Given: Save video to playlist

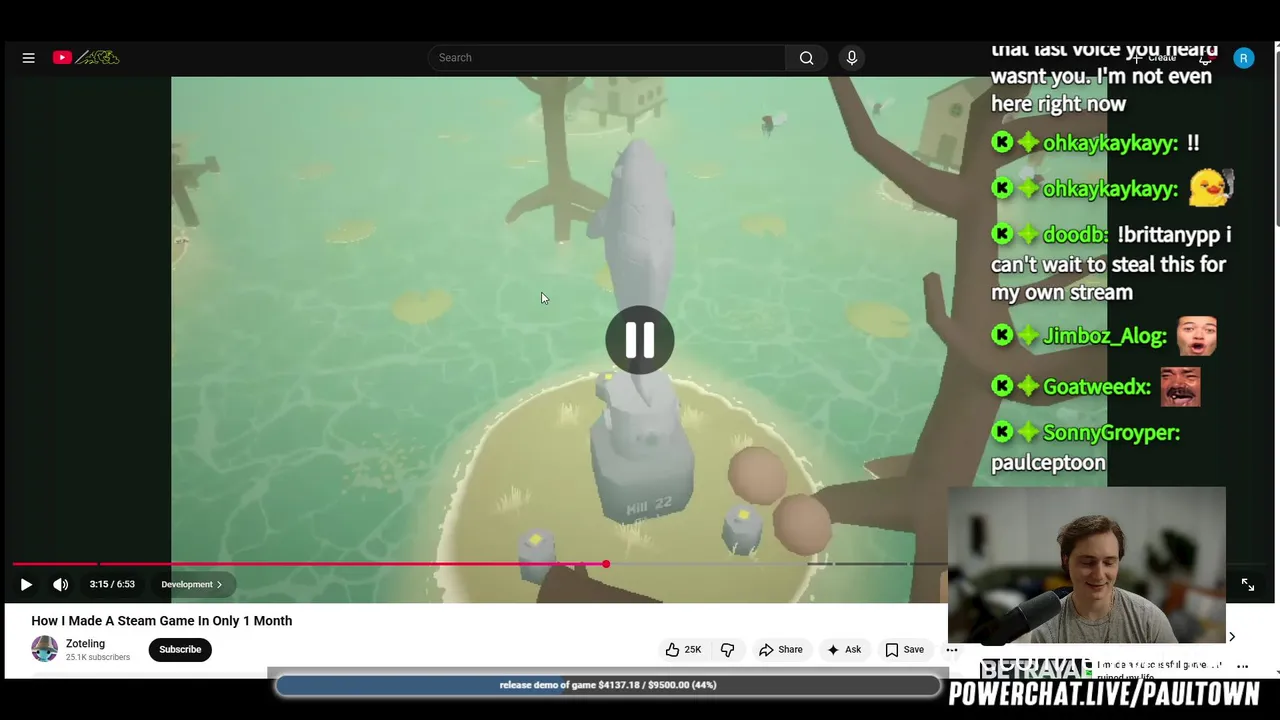Looking at the screenshot, I should [x=904, y=649].
